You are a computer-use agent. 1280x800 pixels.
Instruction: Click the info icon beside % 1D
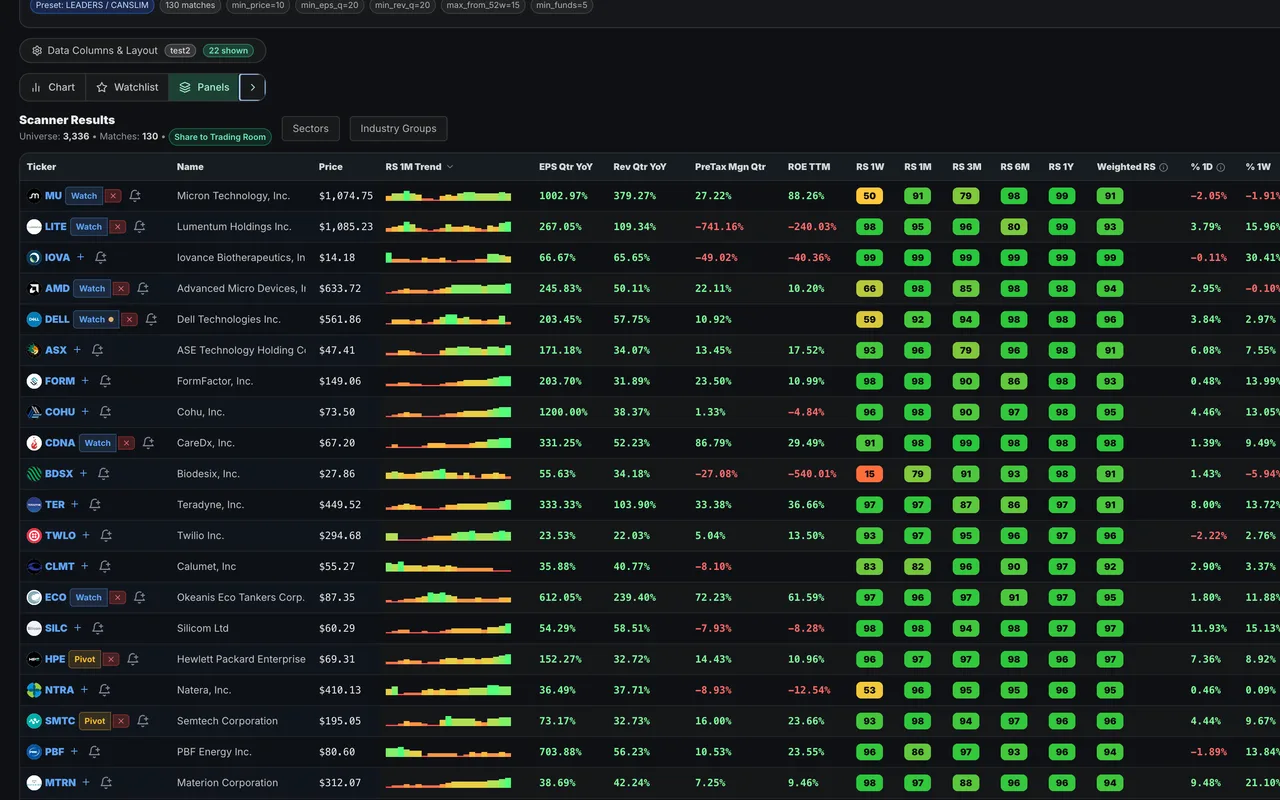coord(1221,168)
